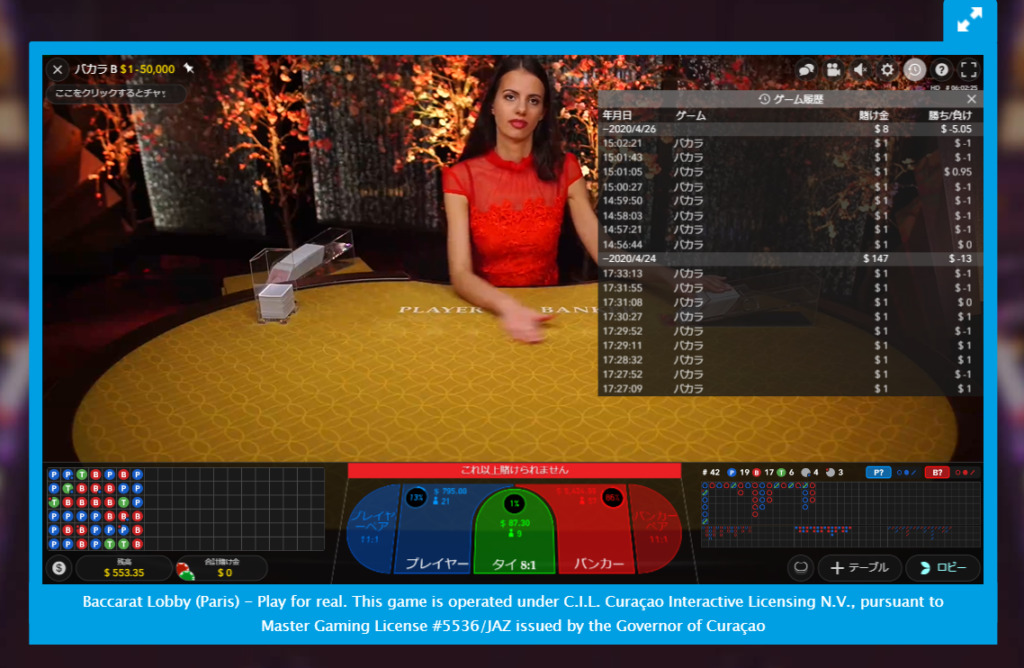Click the video camera settings icon

pos(833,70)
